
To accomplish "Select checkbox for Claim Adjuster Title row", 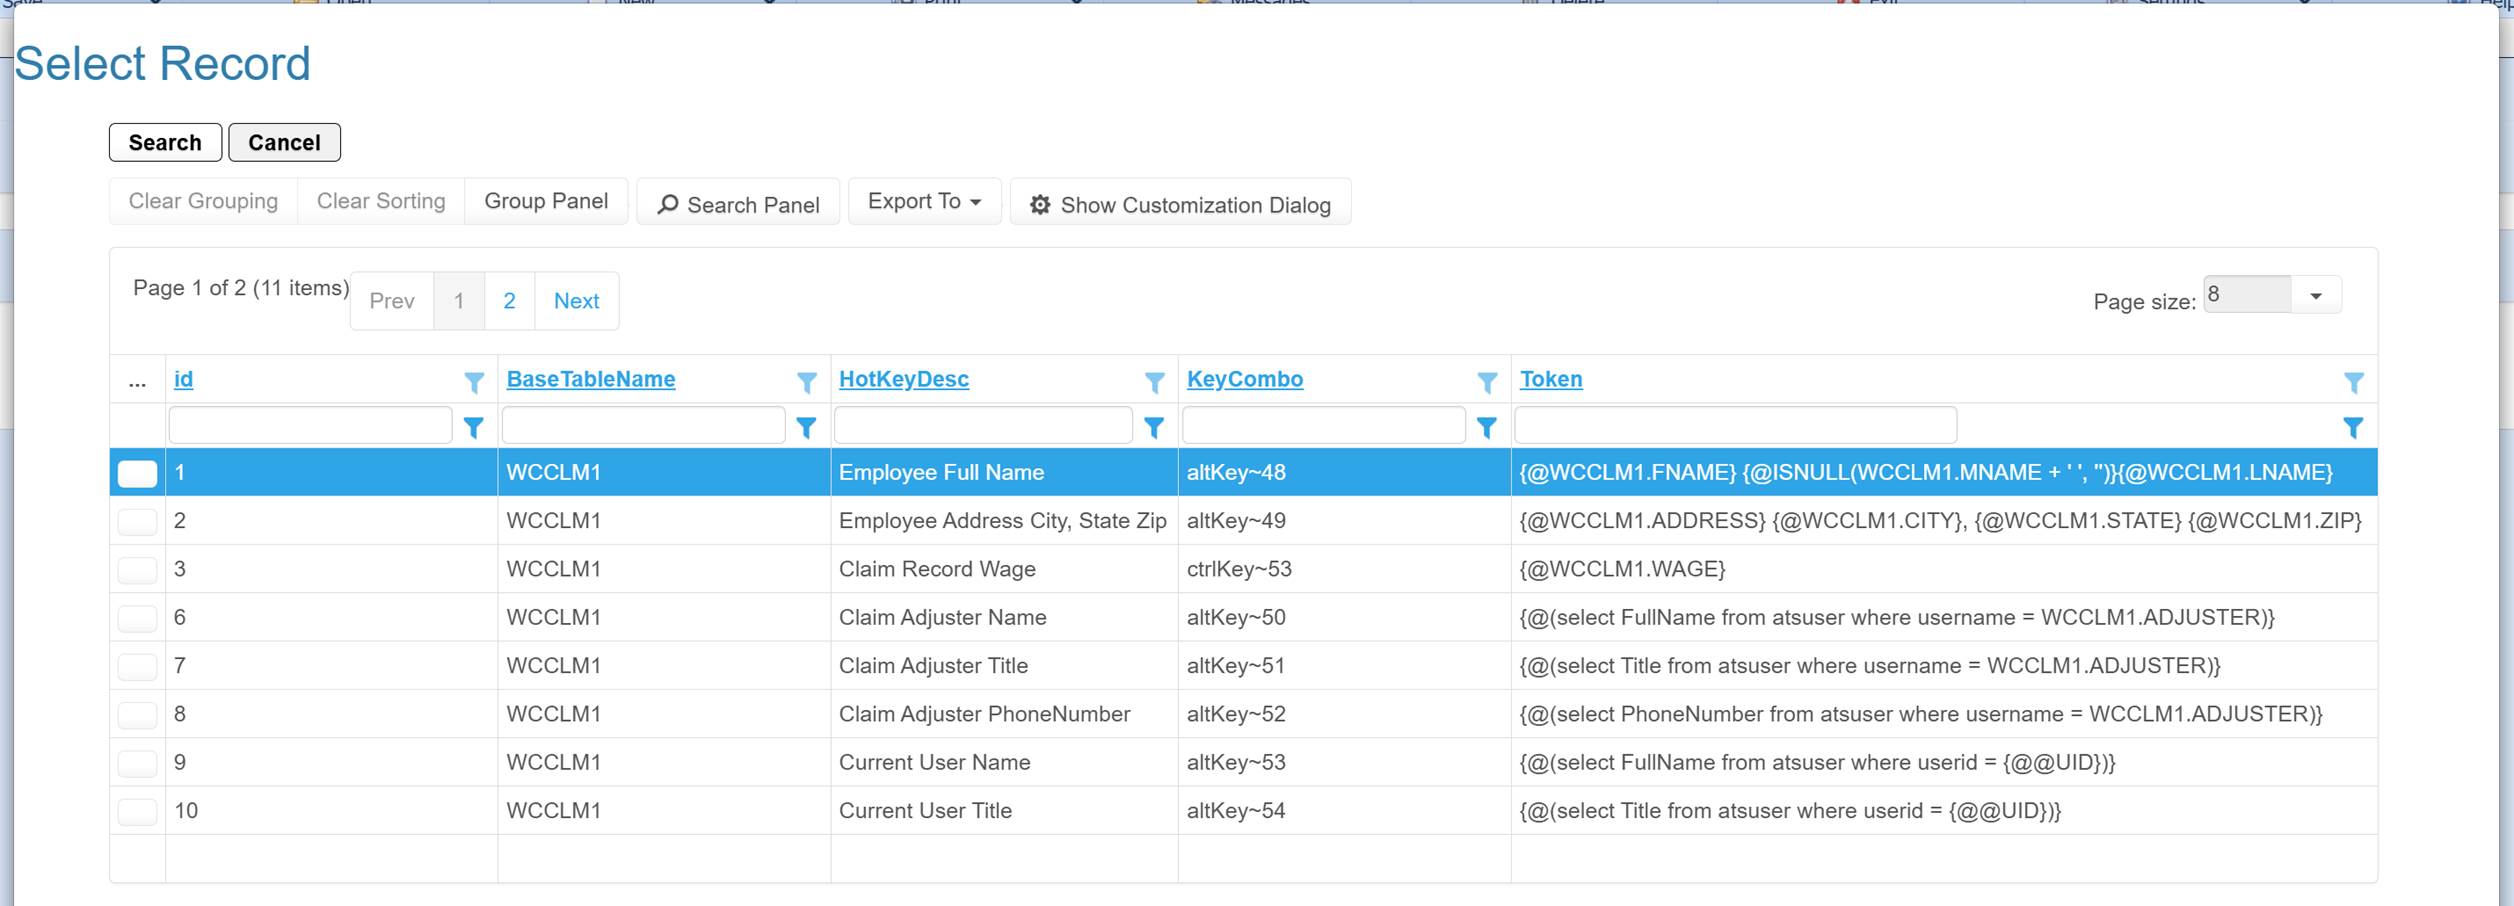I will point(137,667).
